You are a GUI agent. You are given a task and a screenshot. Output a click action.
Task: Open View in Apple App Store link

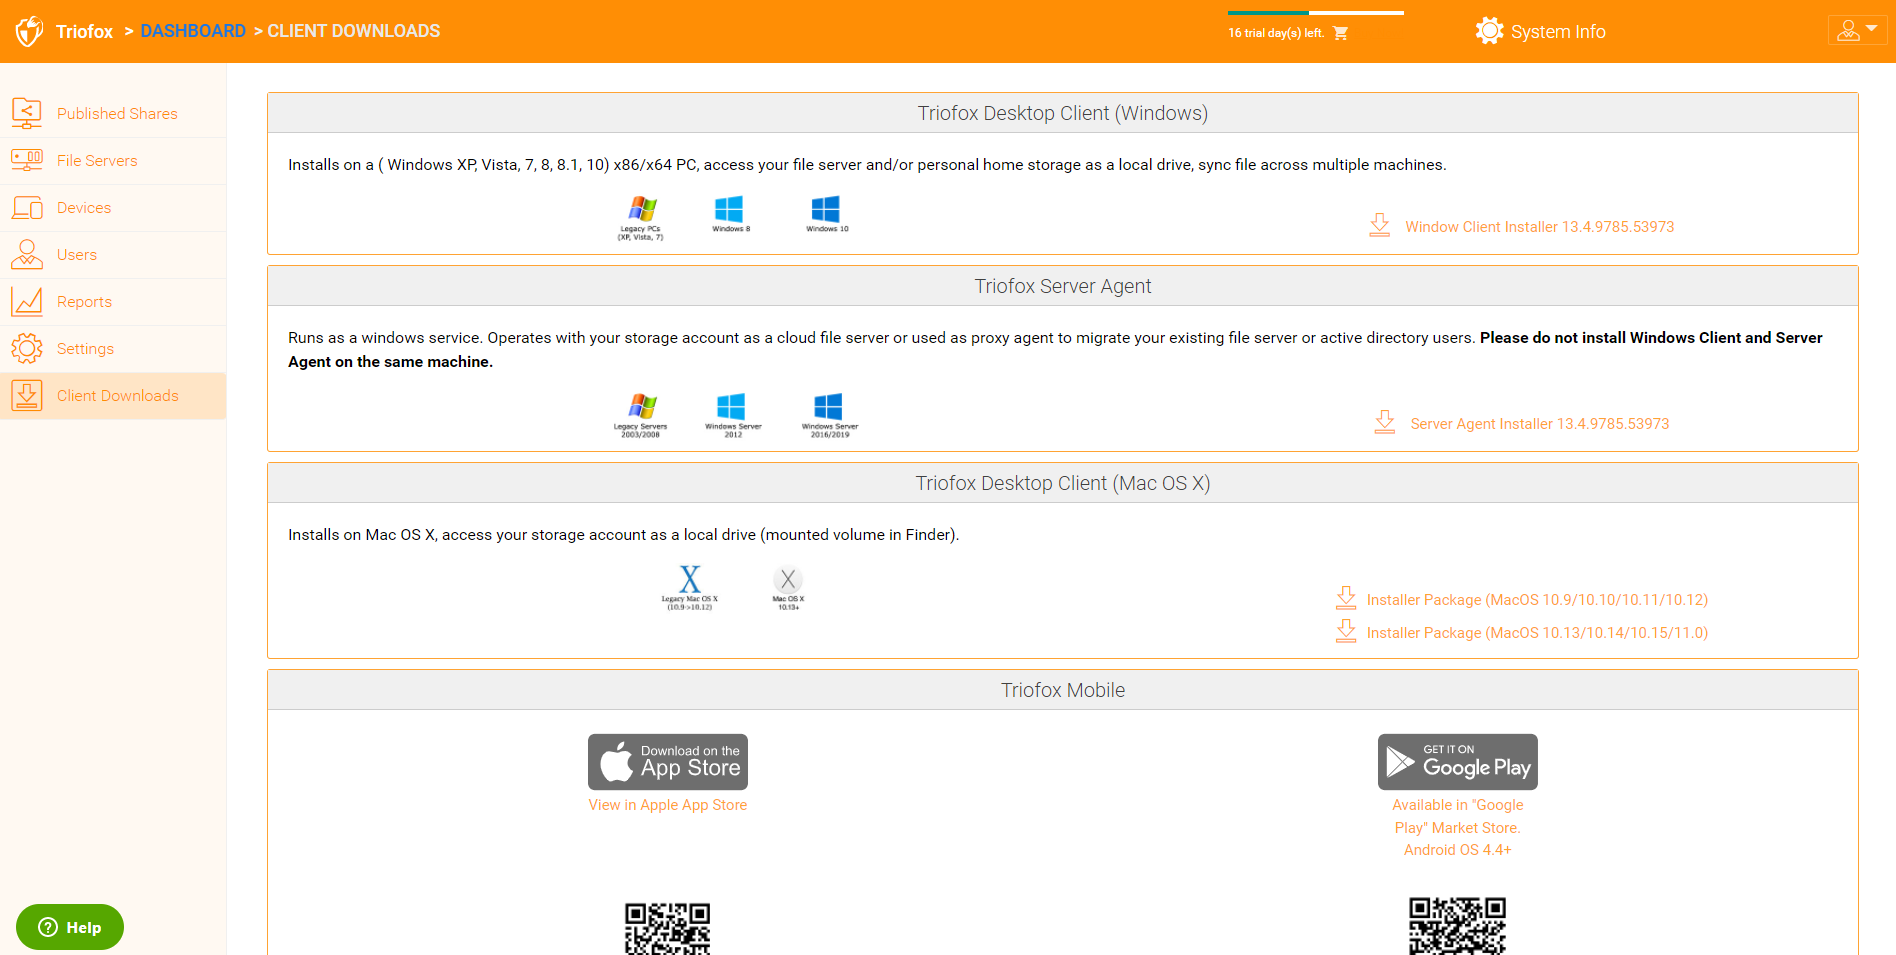(x=668, y=805)
